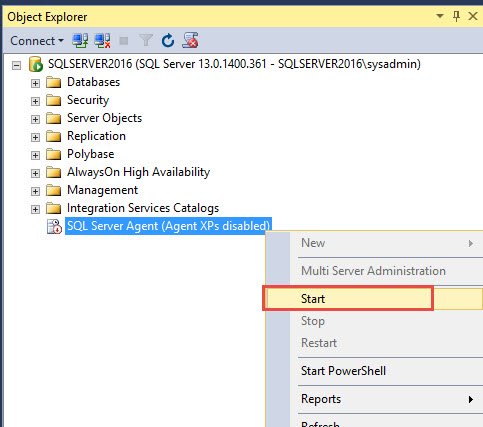Select Integration Services Catalogs label
This screenshot has width=483, height=427.
pyautogui.click(x=143, y=208)
